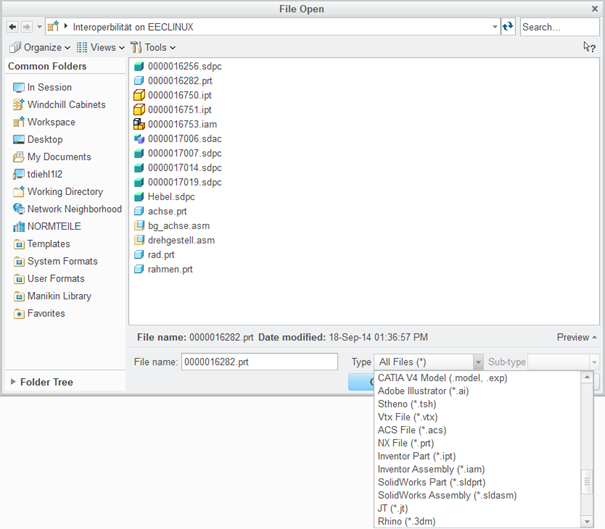Click the type list scrollbar thumb
The height and width of the screenshot is (529, 605).
tap(587, 481)
